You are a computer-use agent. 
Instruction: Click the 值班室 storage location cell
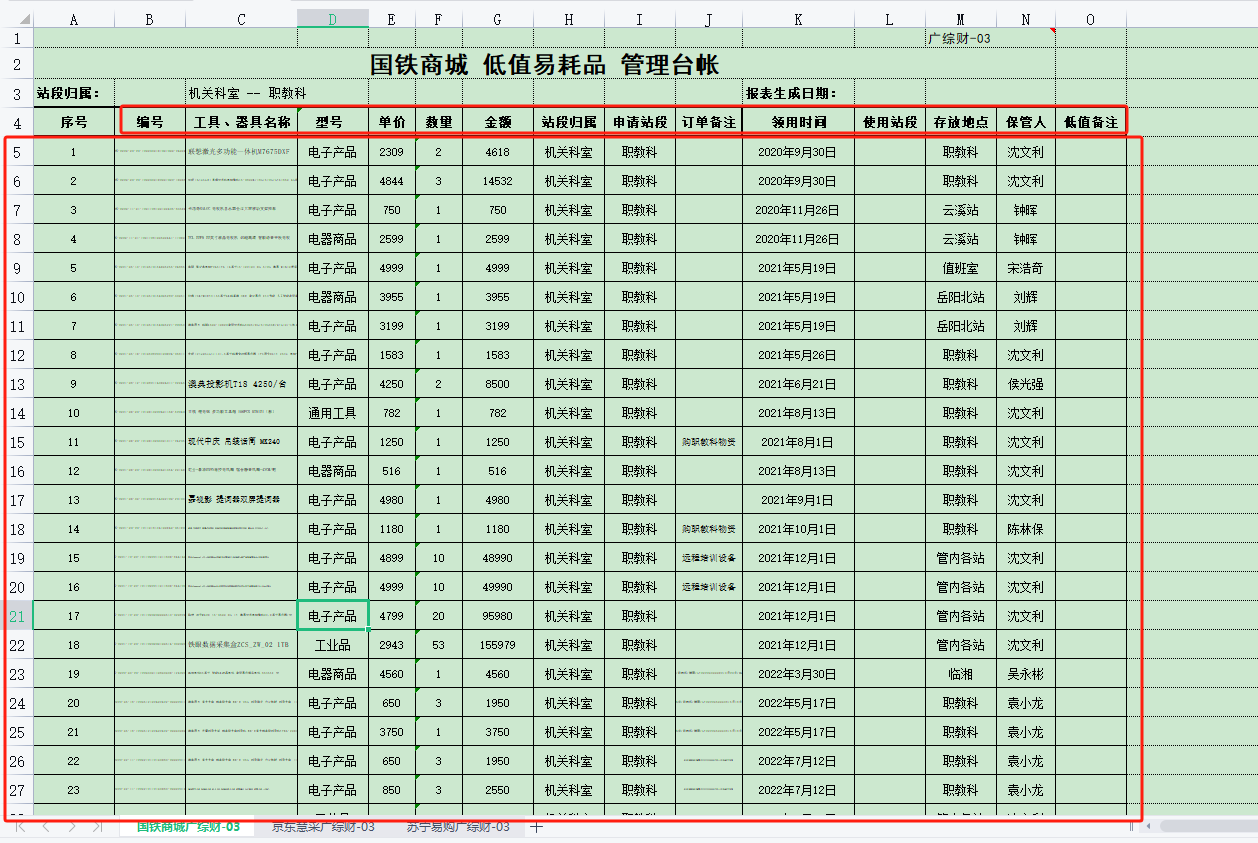961,268
